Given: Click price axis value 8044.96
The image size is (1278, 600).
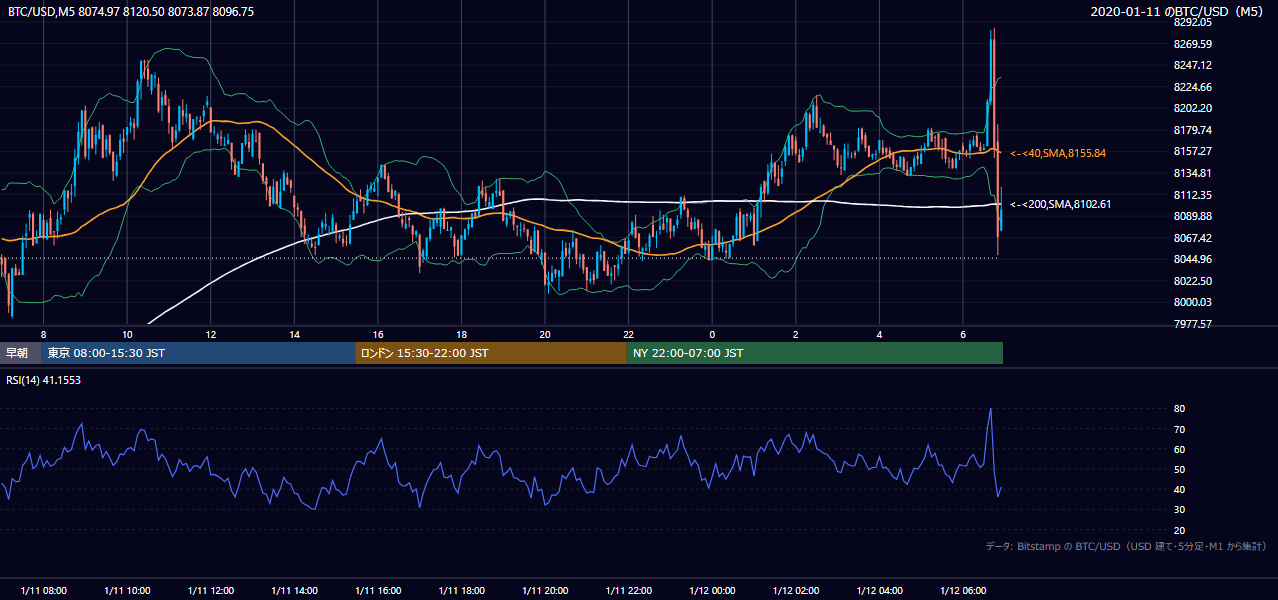Looking at the screenshot, I should pos(1193,259).
